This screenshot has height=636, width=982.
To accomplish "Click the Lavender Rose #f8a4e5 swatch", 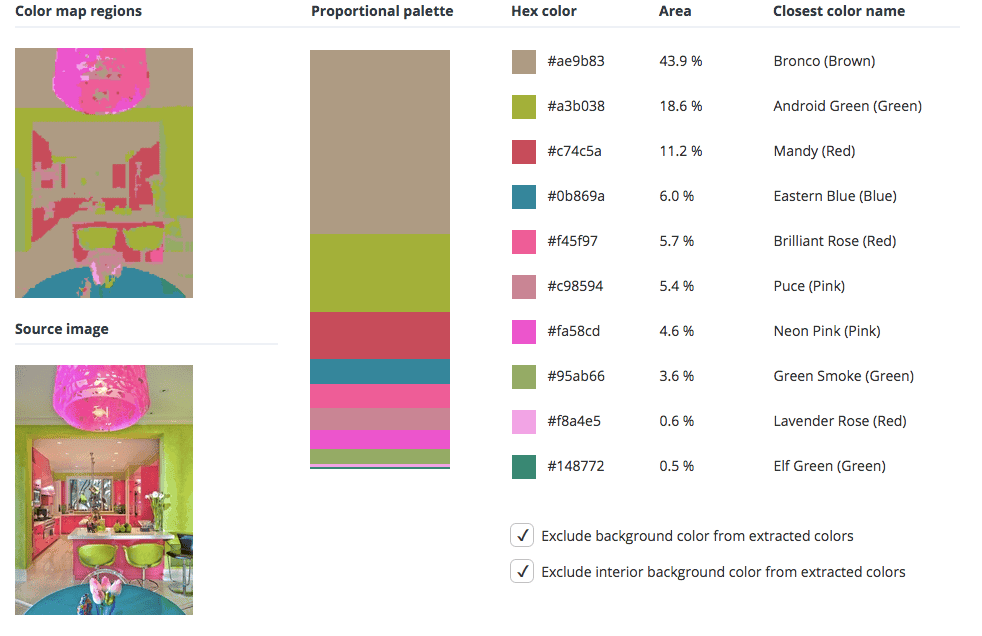I will (524, 422).
